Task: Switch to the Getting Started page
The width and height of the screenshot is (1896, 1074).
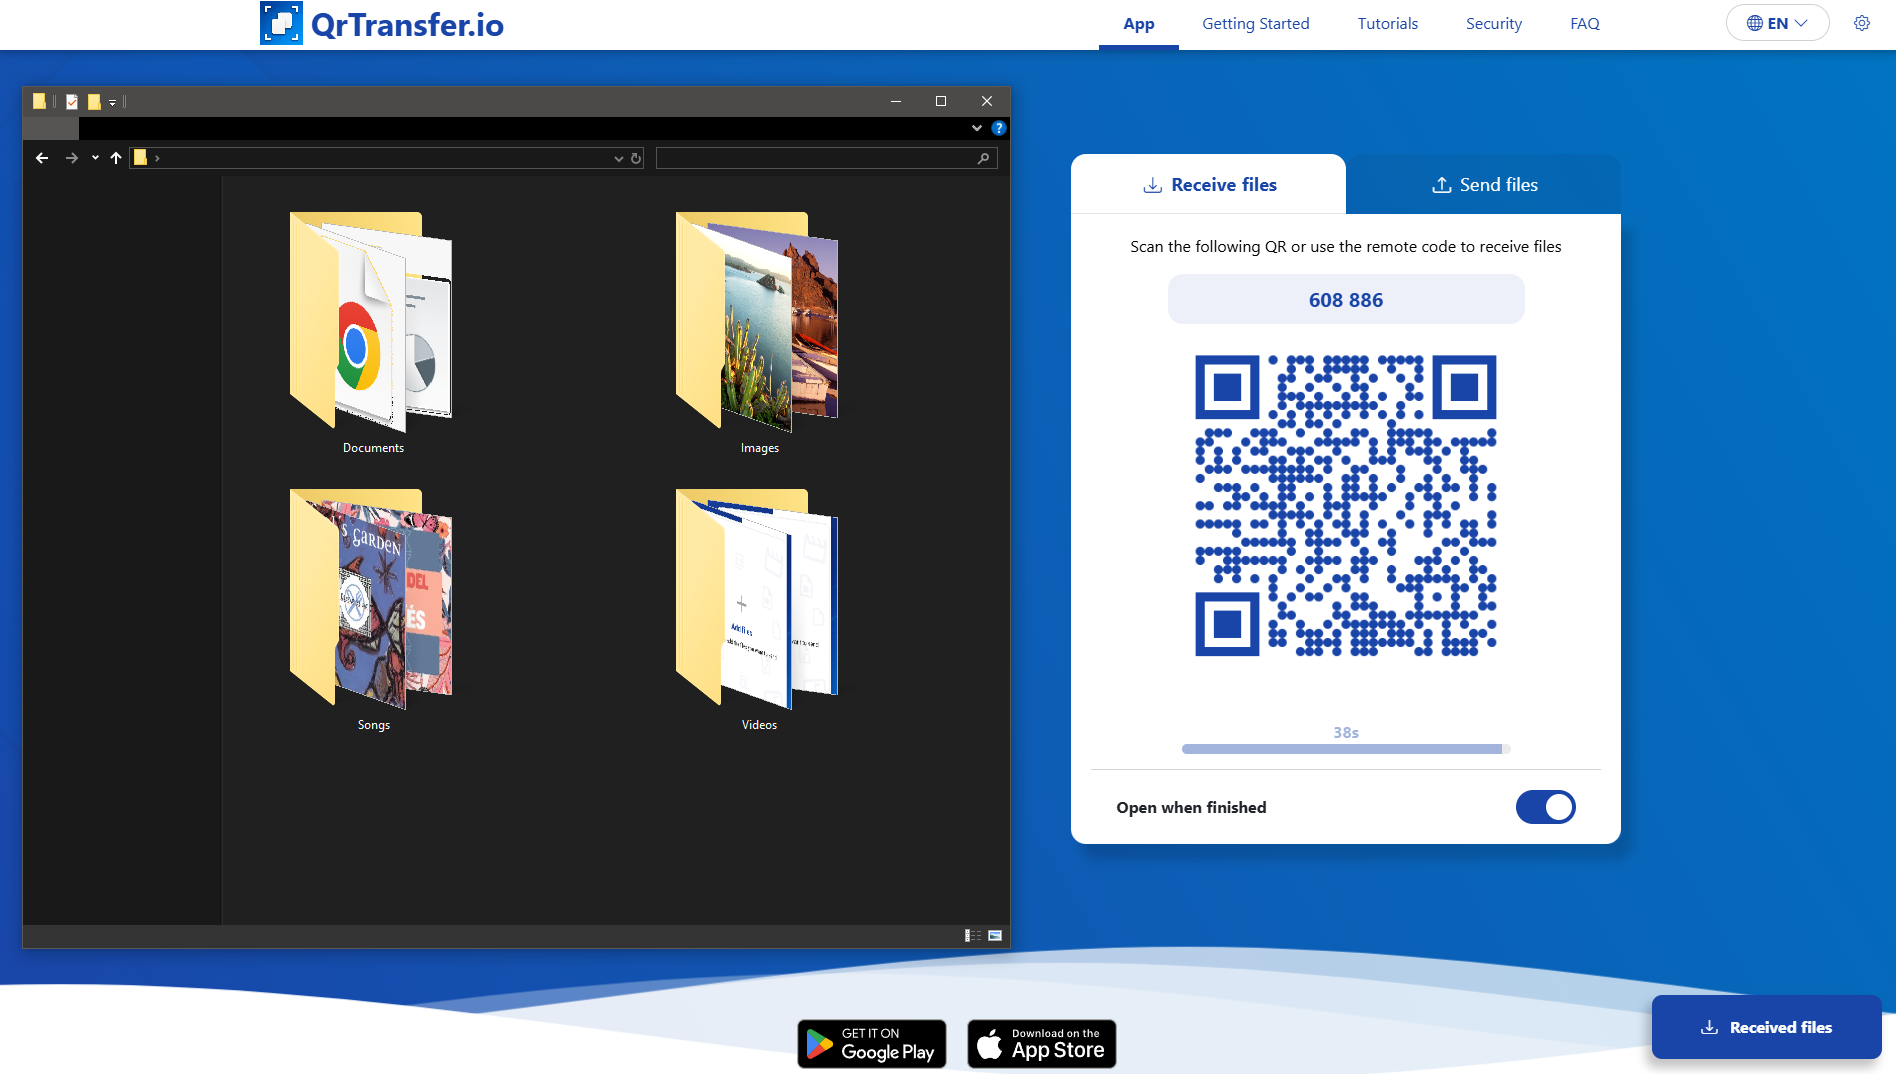Action: coord(1255,23)
